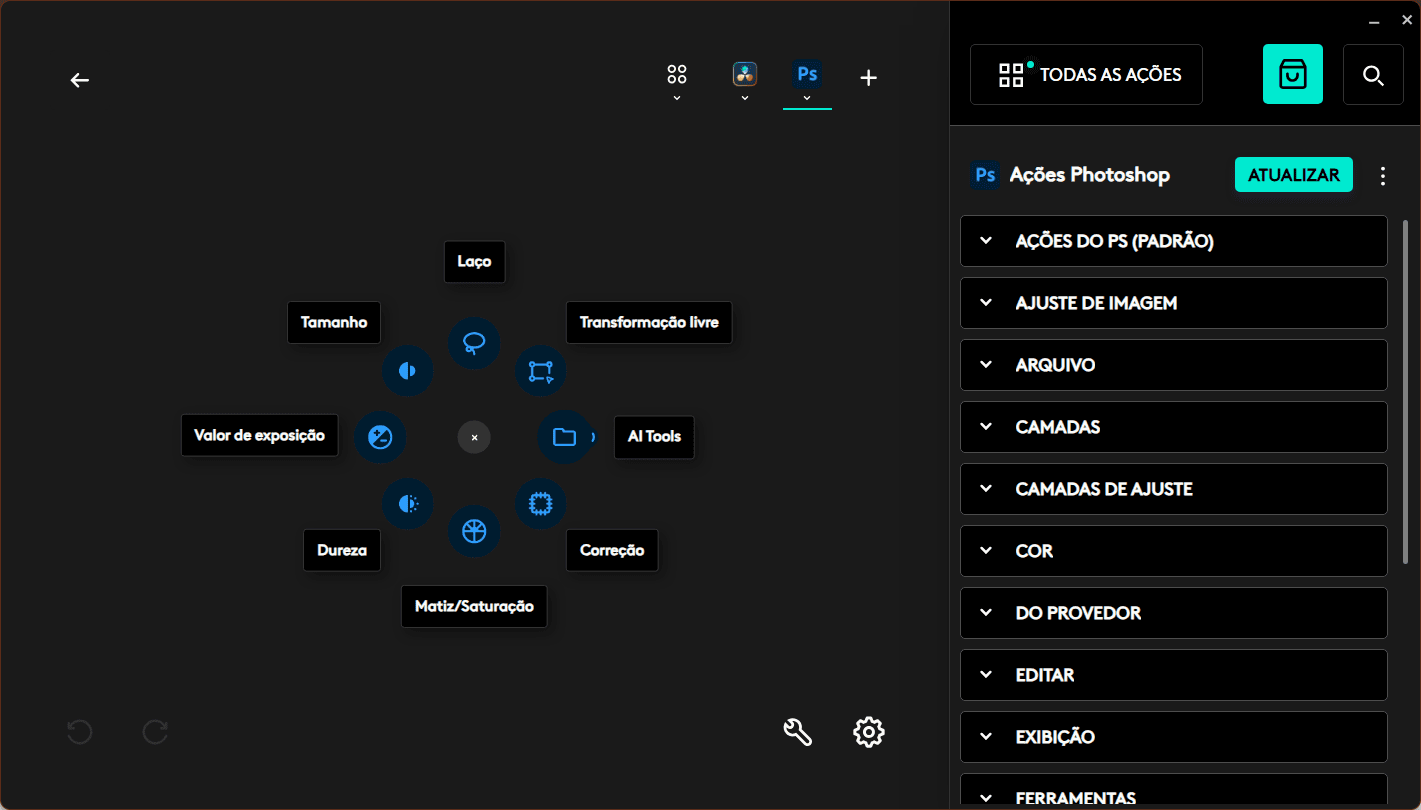
Task: Select the Correção patch icon
Action: pos(541,504)
